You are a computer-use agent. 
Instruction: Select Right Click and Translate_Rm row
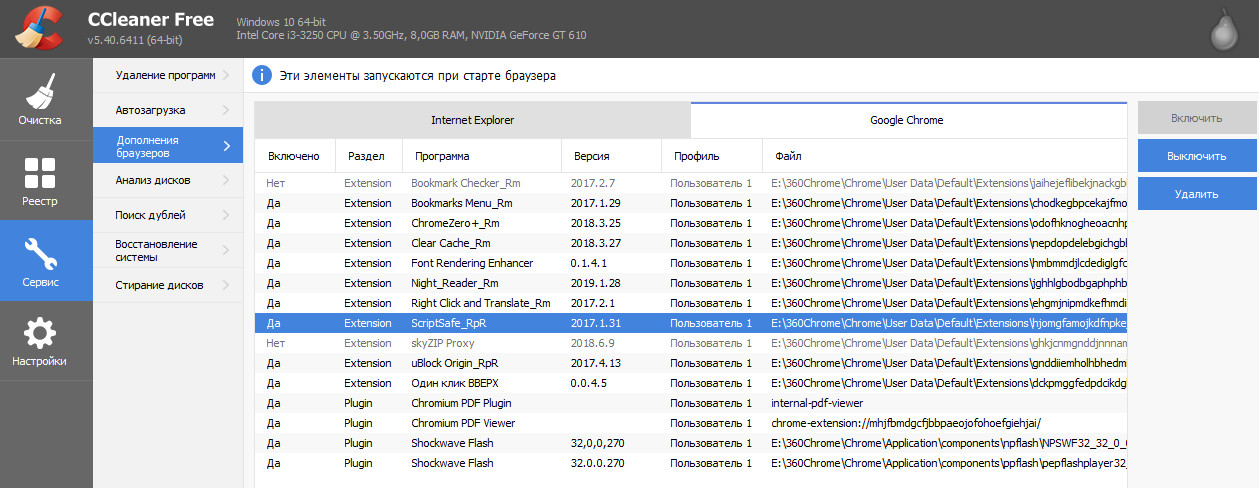(x=691, y=303)
